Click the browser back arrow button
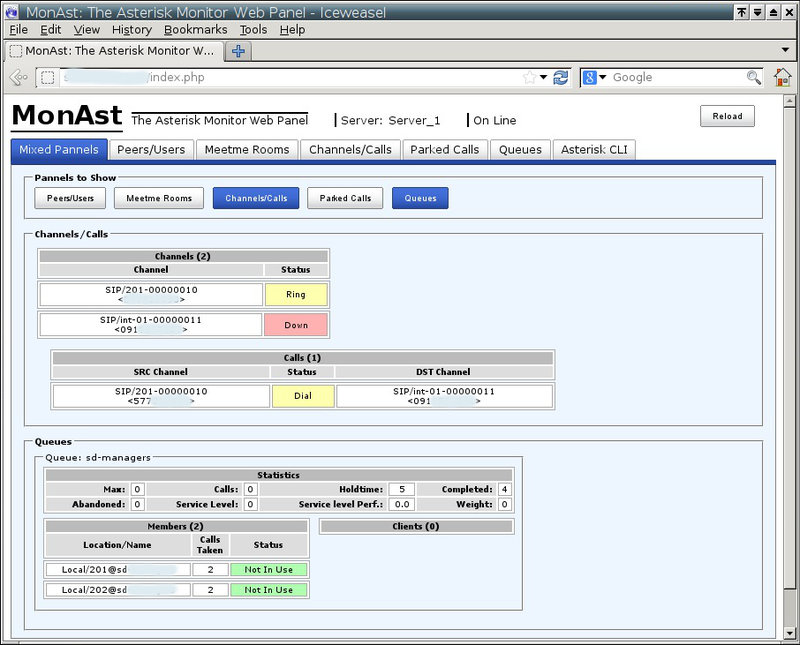 point(18,77)
